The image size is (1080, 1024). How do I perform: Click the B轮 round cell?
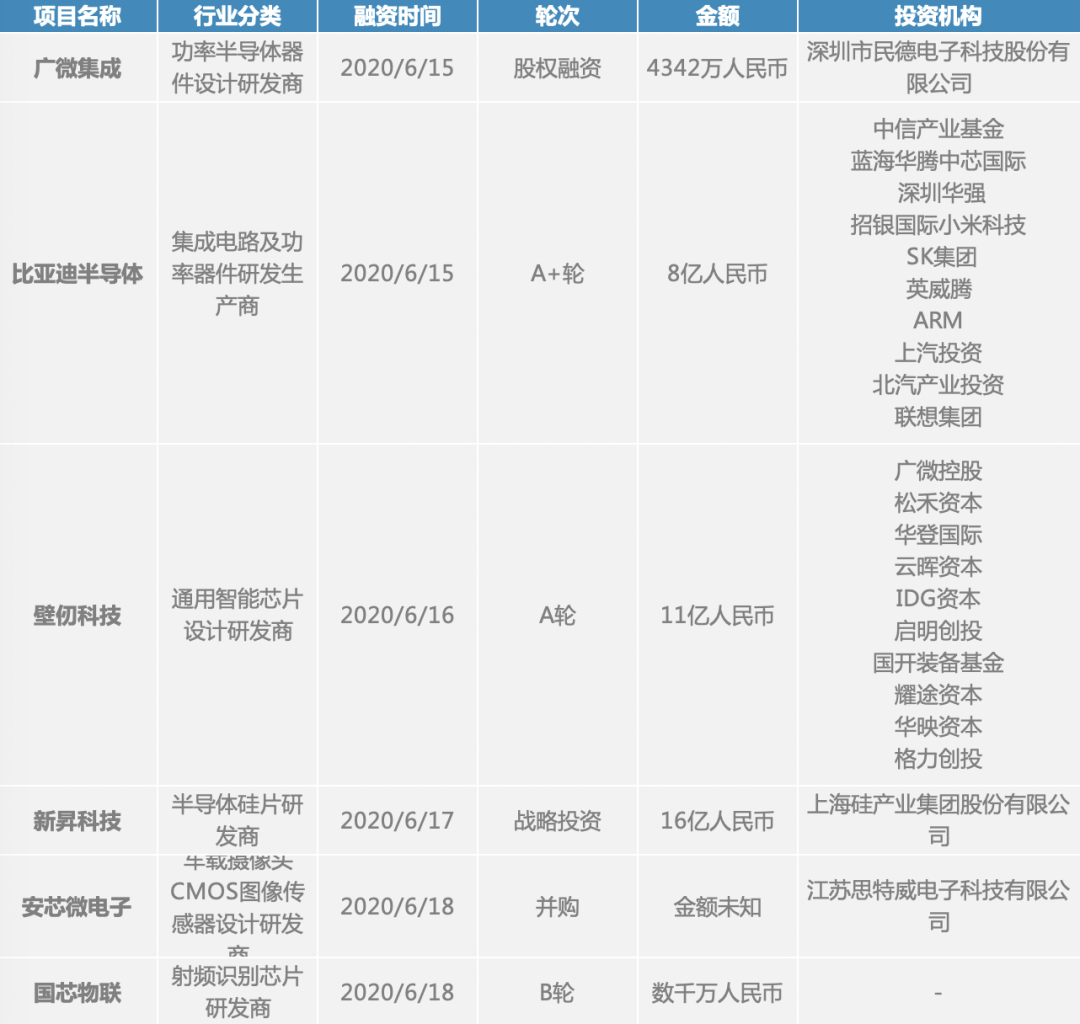point(557,992)
